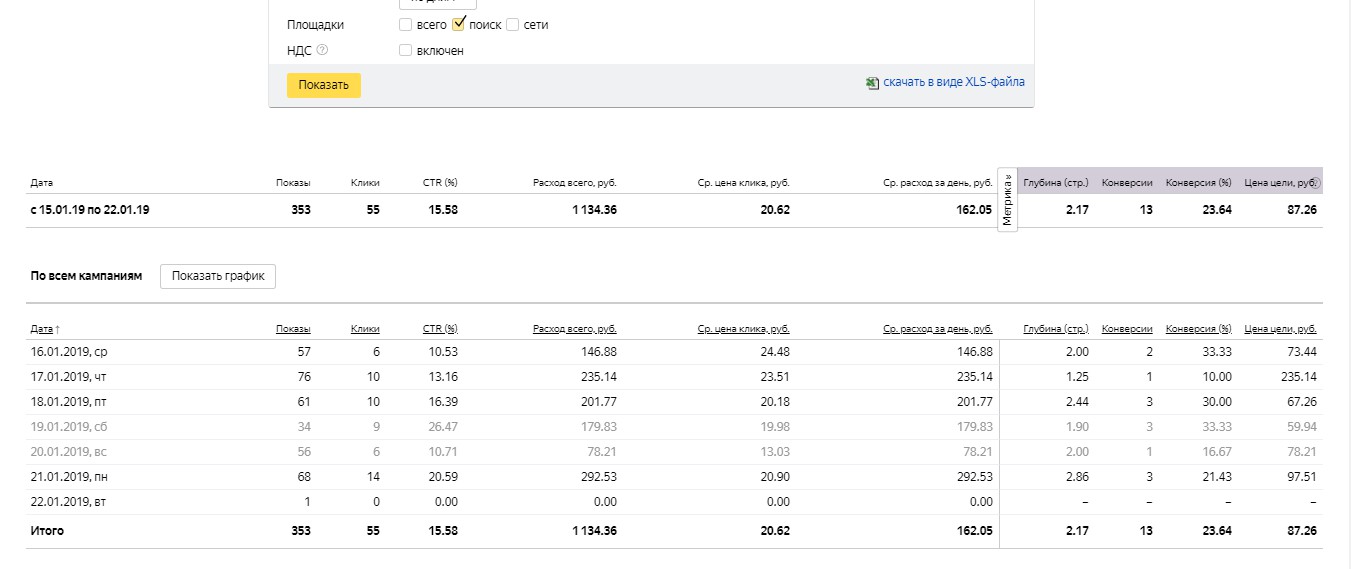
Task: Uncheck the 'поиск' platforms checkbox
Action: coord(459,25)
